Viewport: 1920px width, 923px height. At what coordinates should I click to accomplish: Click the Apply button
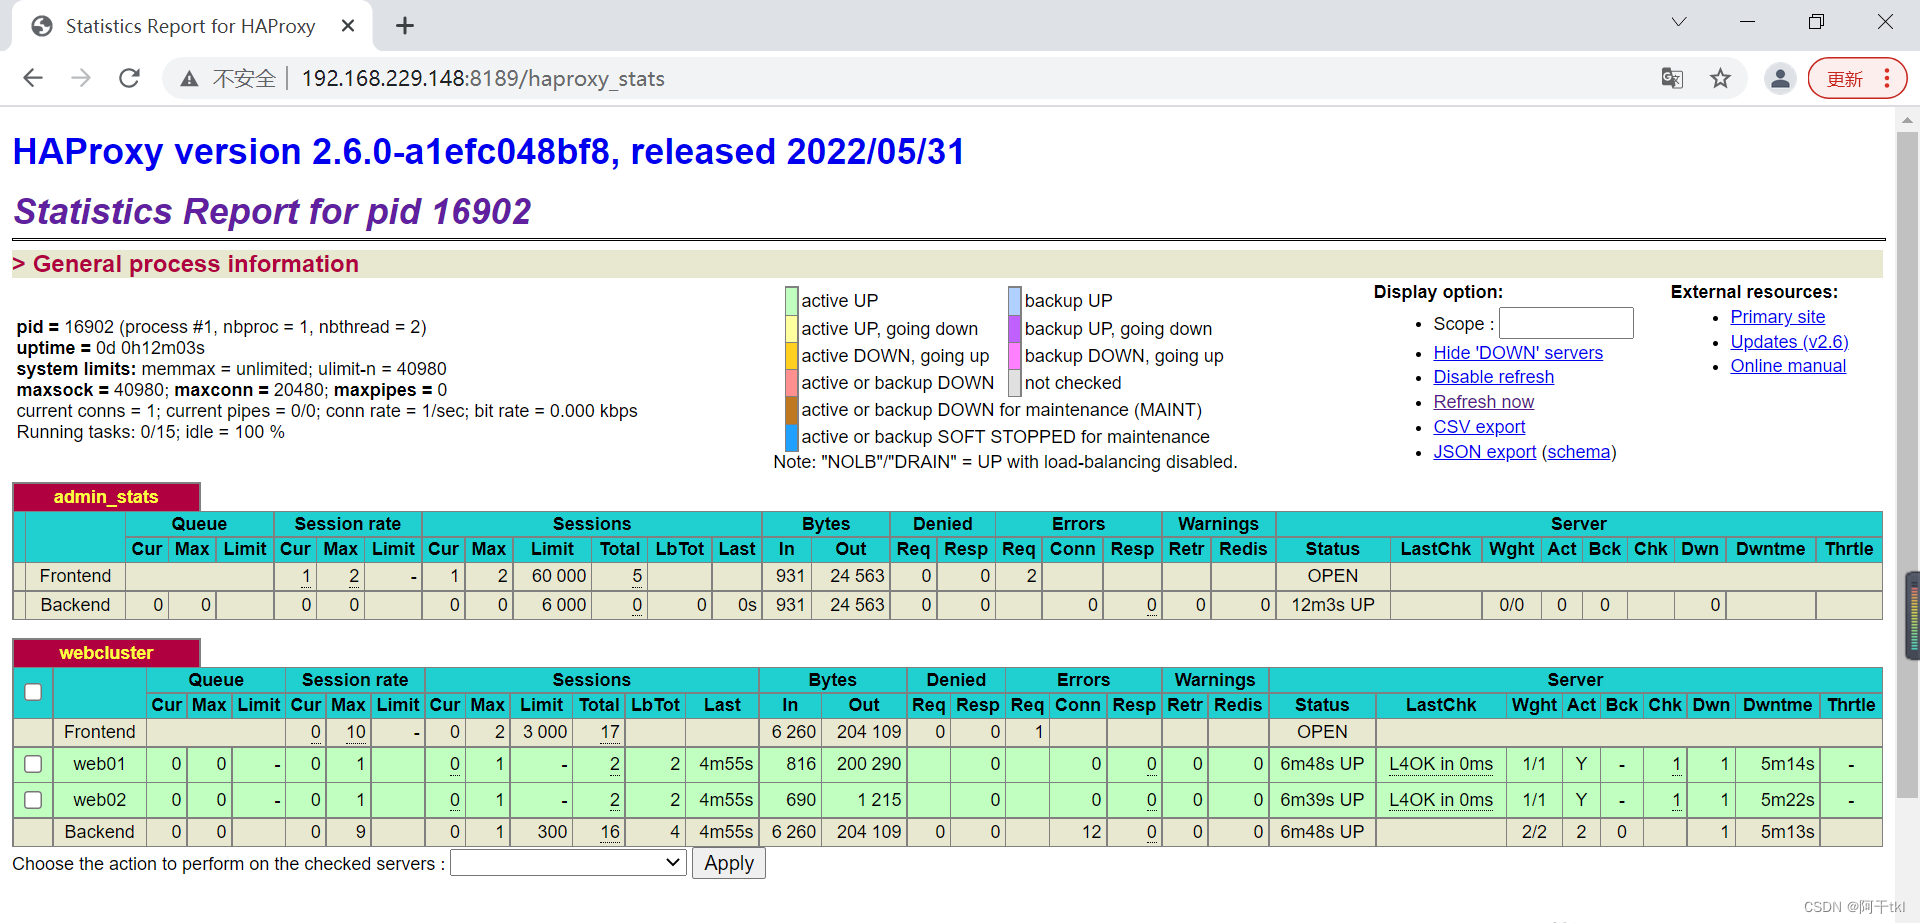729,863
